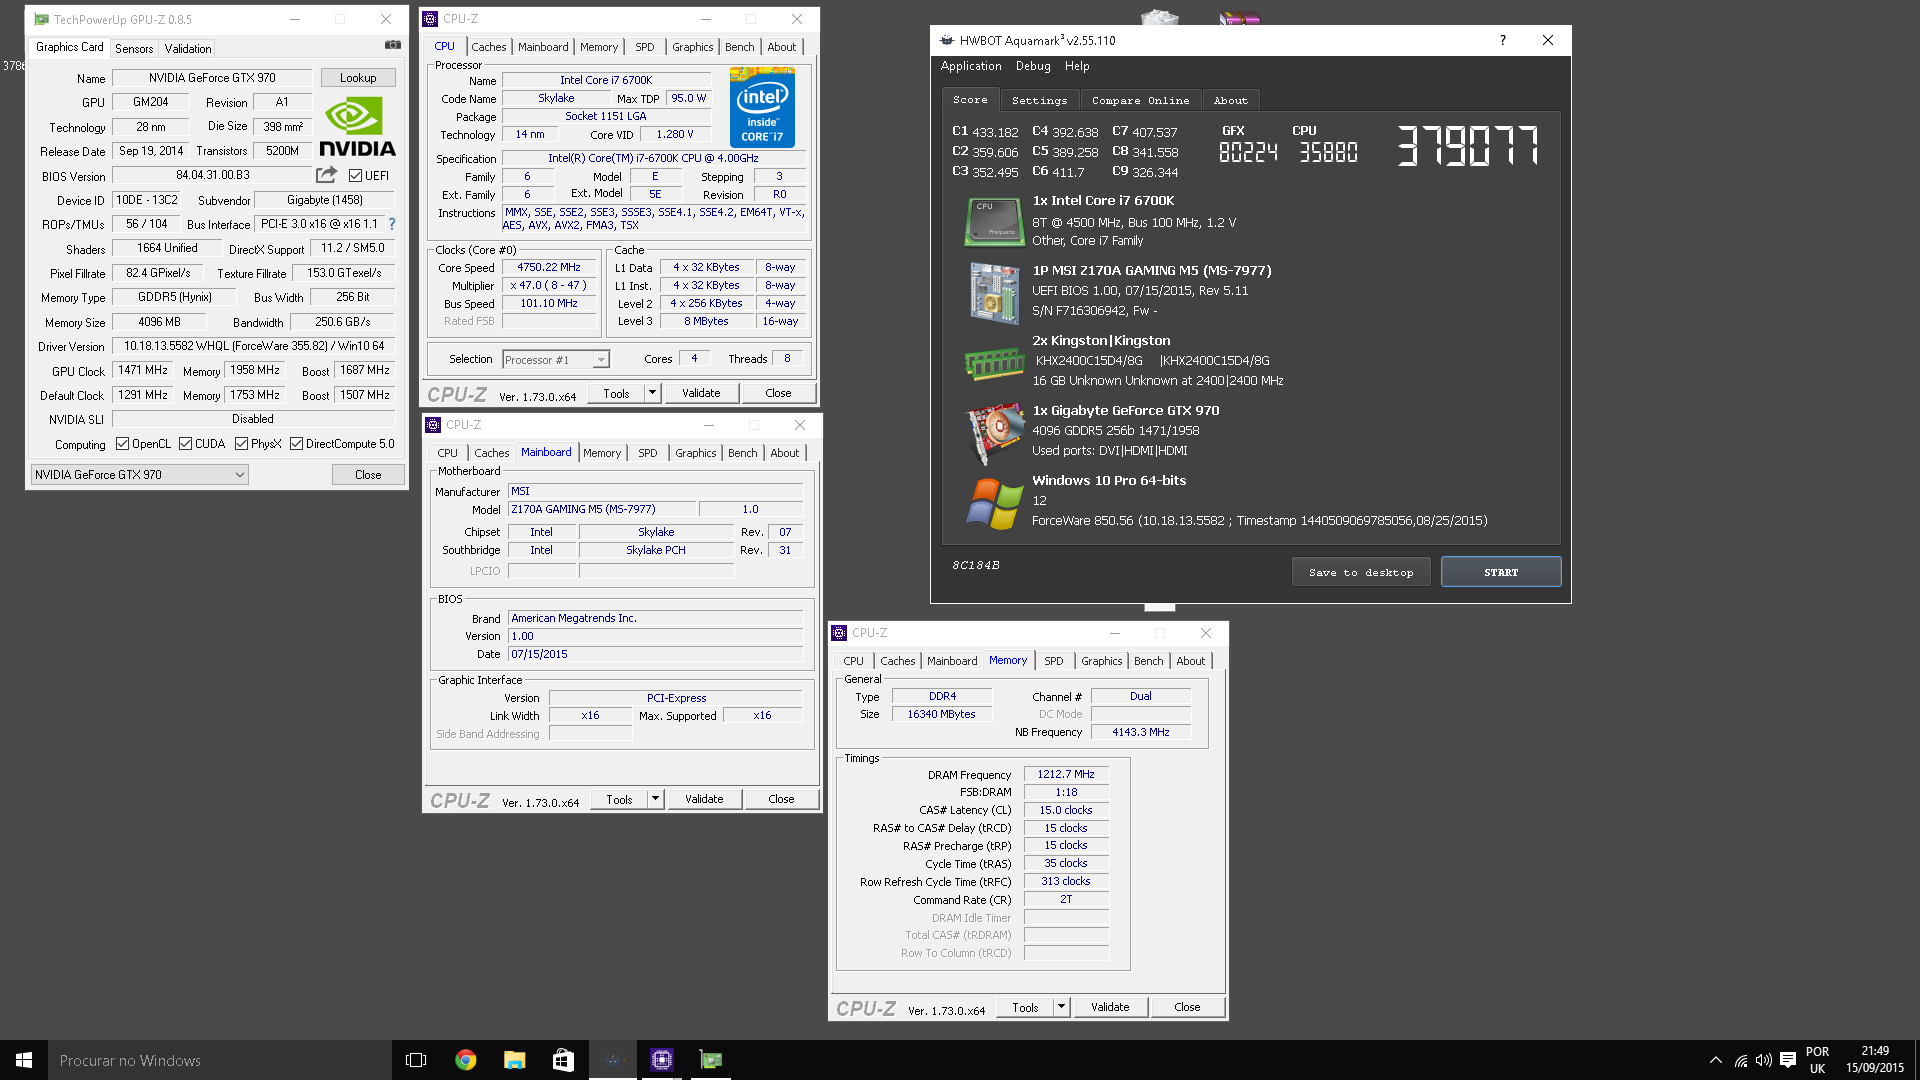Image resolution: width=1920 pixels, height=1080 pixels.
Task: Open the Processor #1 selection dropdown
Action: (556, 360)
